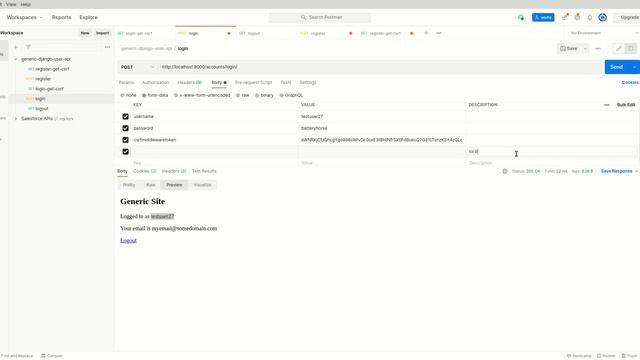Switch to the Params tab
This screenshot has width=640, height=360.
pyautogui.click(x=126, y=82)
